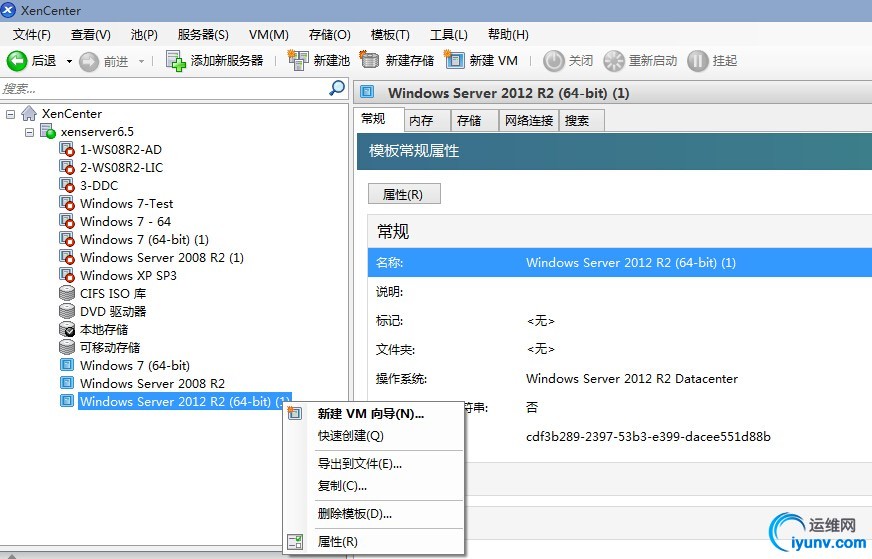Click the New Storage (新建存储) icon

(369, 60)
